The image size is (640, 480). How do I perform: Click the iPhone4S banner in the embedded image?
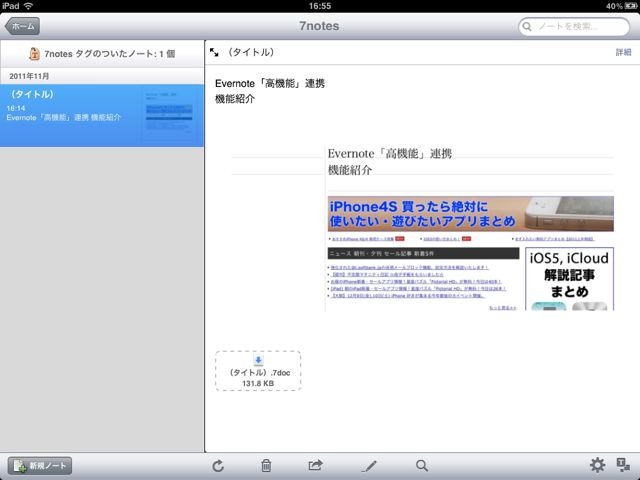tap(471, 214)
